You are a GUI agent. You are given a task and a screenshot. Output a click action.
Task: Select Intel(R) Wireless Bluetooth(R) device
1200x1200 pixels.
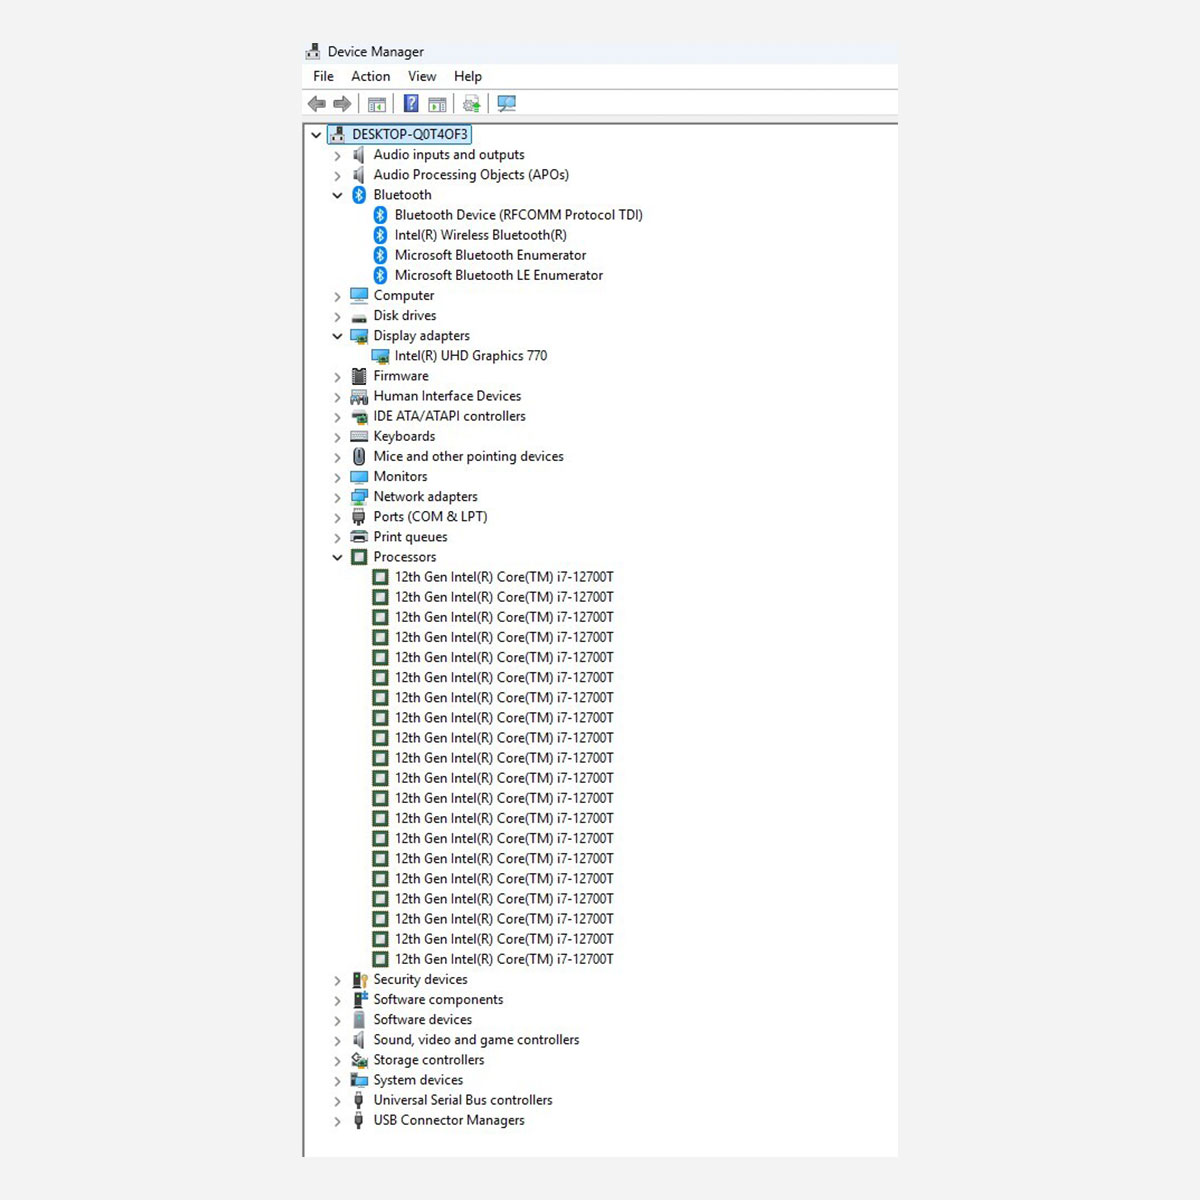click(x=480, y=235)
